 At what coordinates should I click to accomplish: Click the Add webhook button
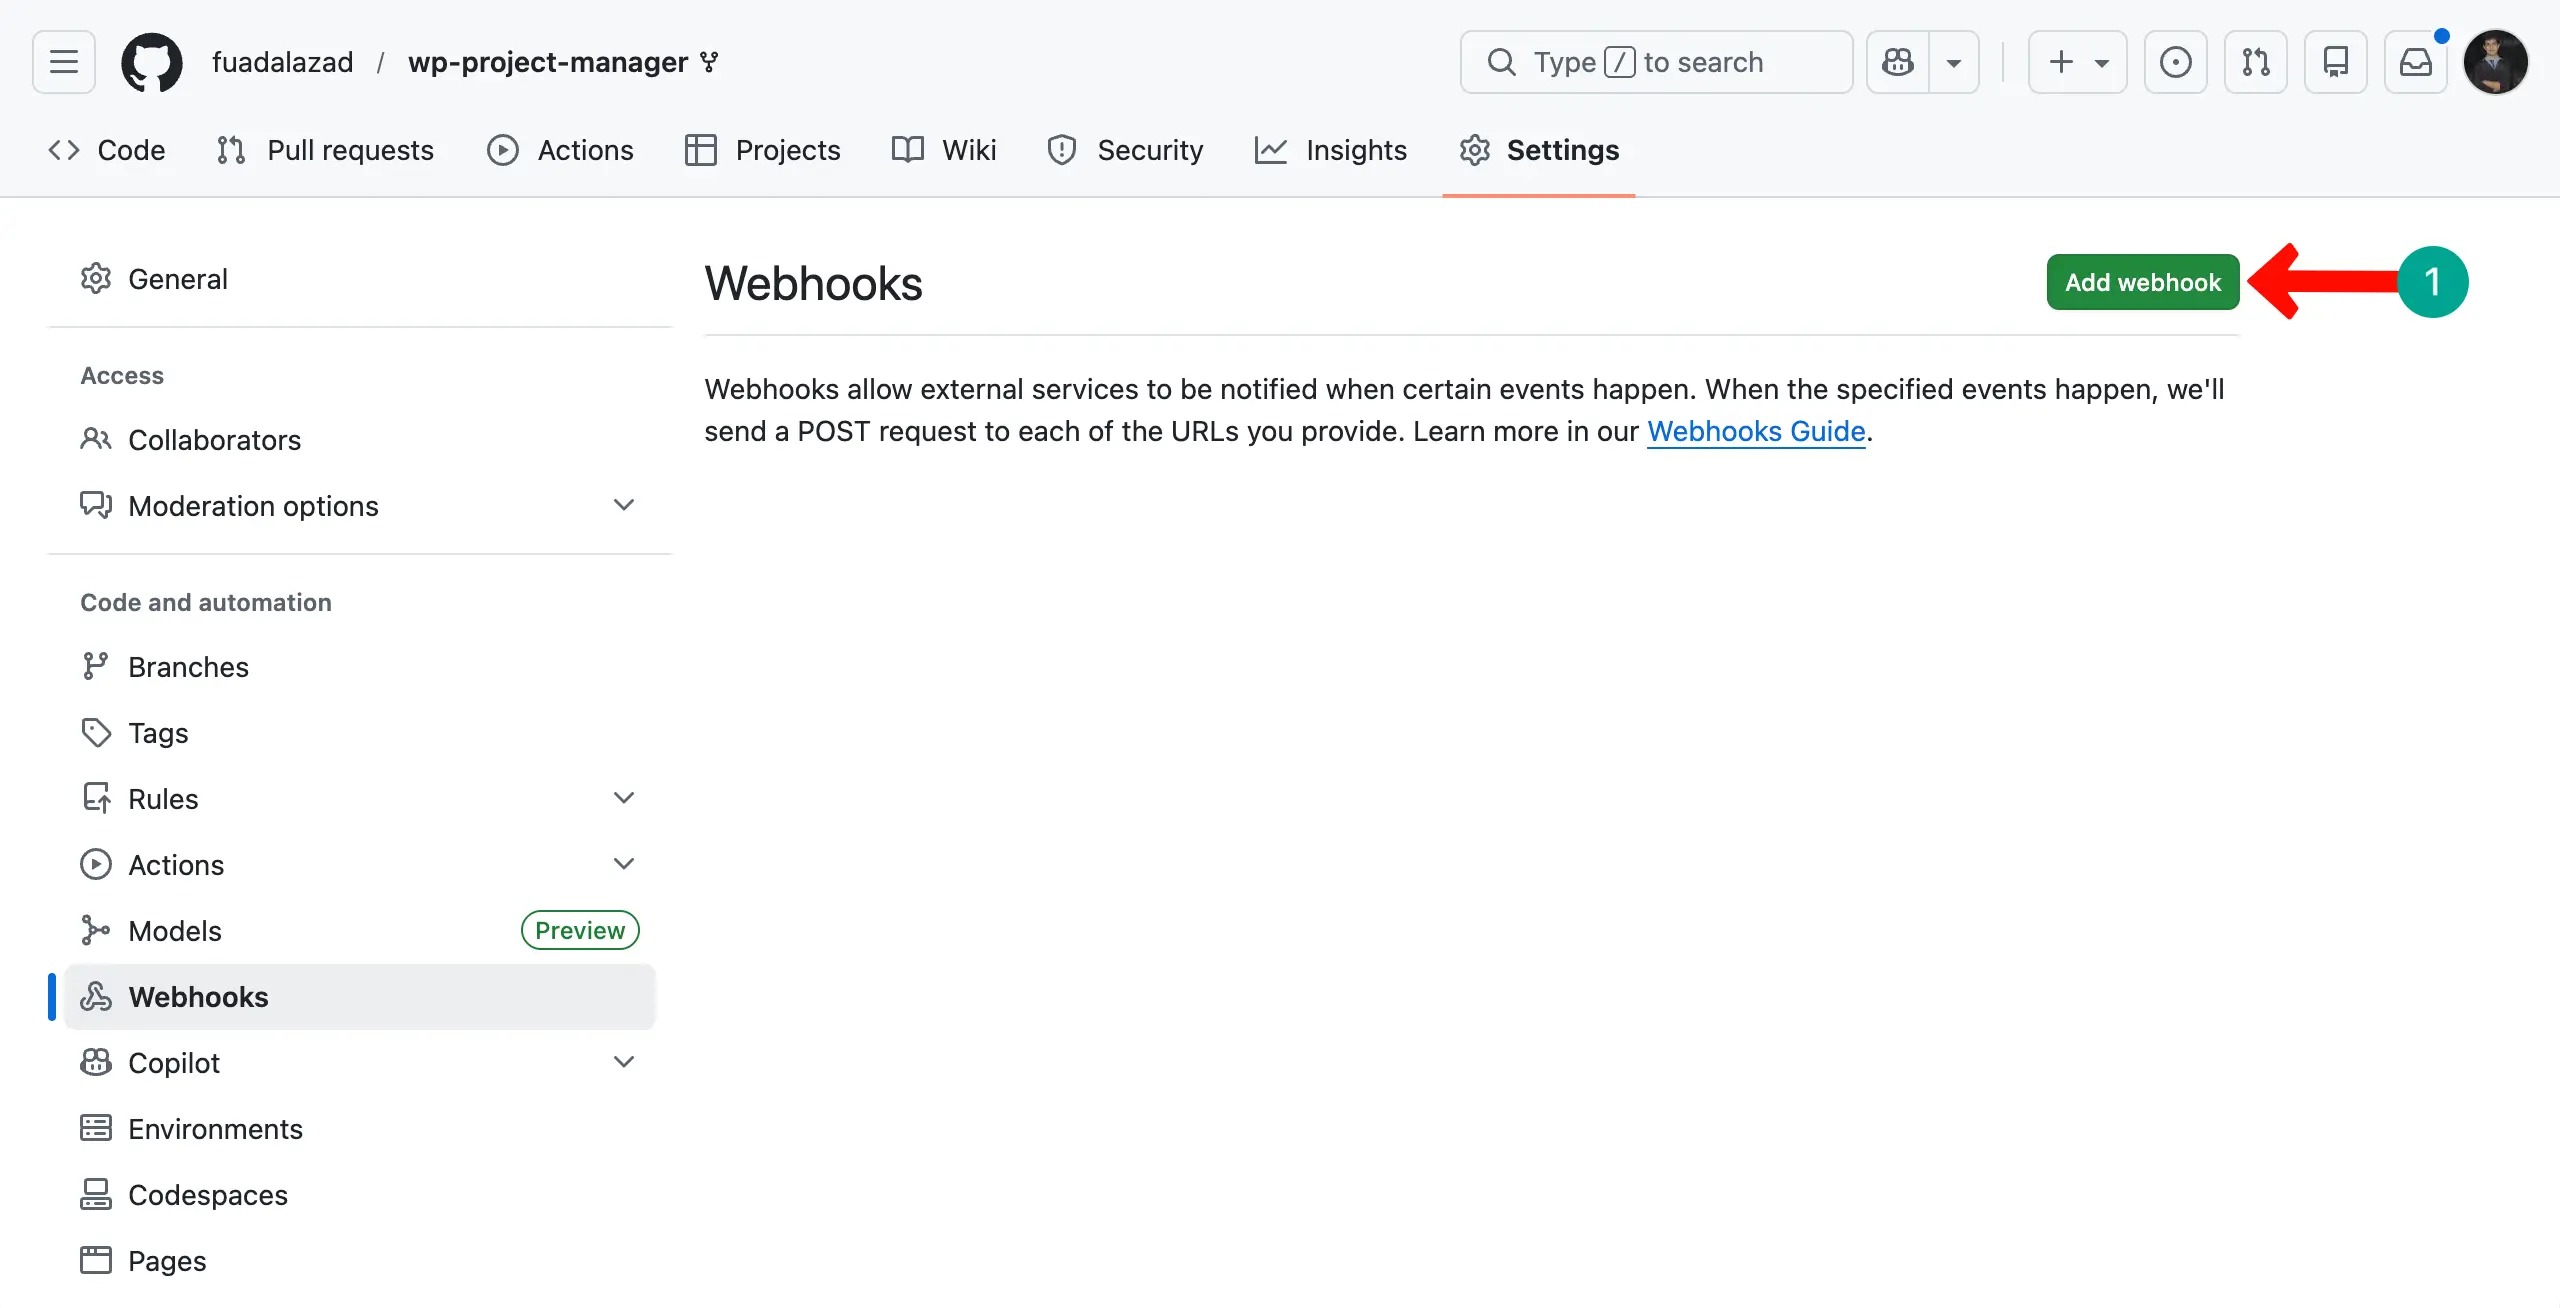click(2142, 281)
